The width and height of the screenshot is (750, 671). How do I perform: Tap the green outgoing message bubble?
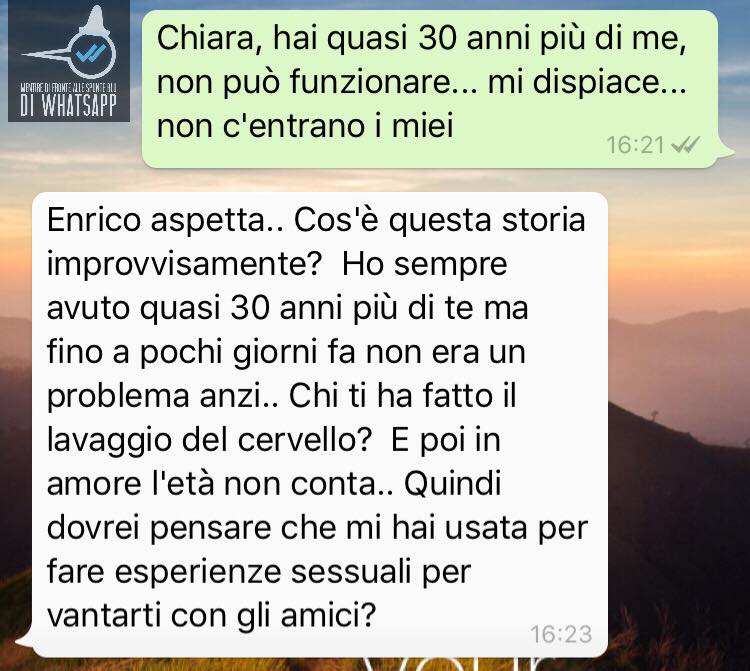[x=430, y=89]
